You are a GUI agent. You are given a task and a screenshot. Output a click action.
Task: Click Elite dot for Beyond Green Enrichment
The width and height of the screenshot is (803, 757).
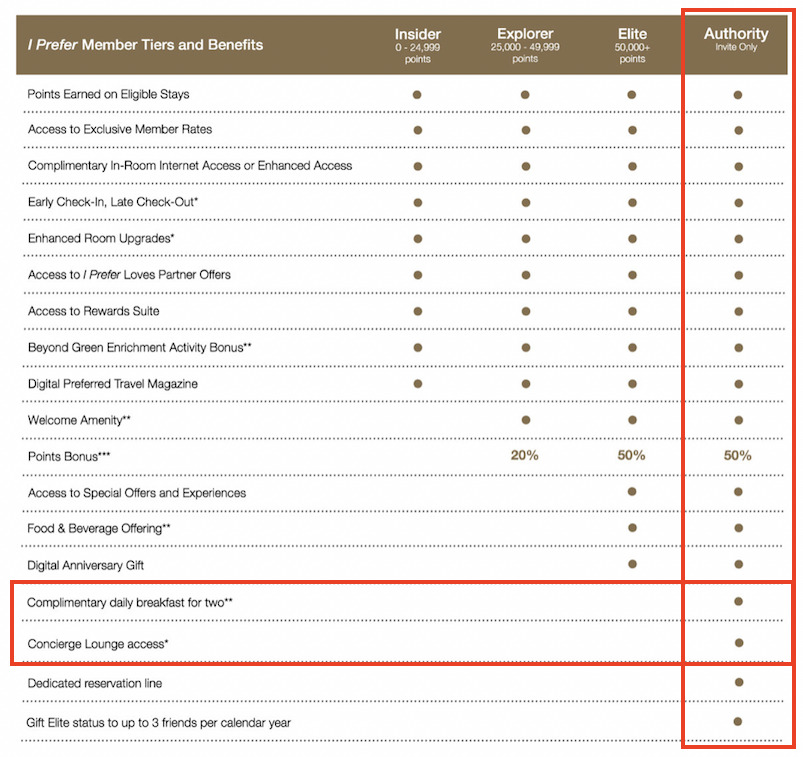[x=632, y=348]
